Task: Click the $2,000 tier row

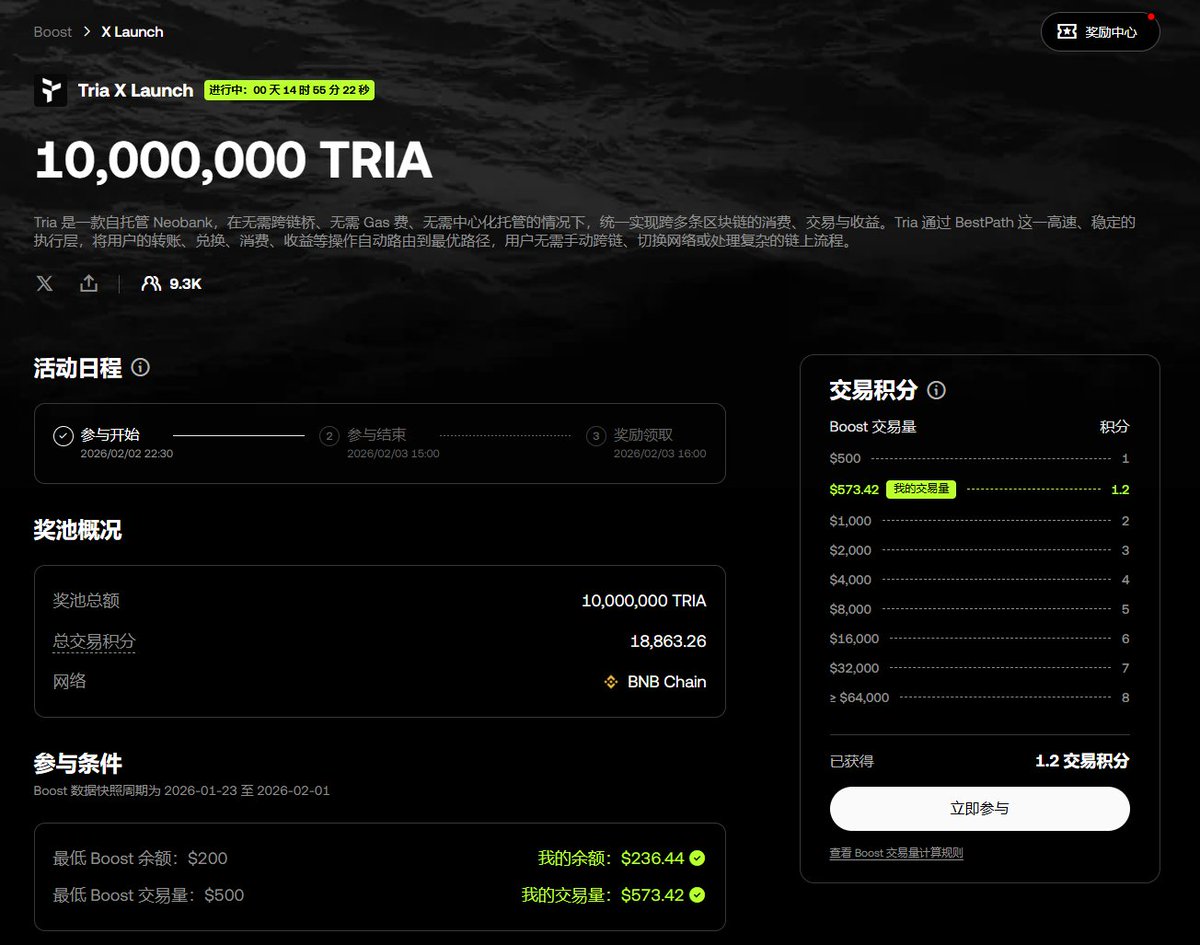Action: click(x=980, y=550)
